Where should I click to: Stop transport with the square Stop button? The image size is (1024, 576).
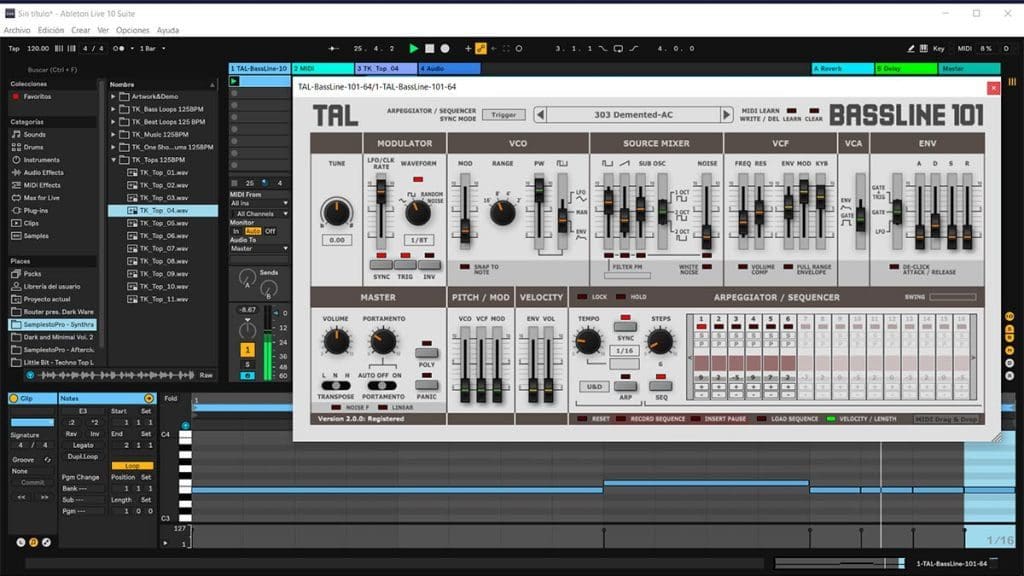[429, 48]
